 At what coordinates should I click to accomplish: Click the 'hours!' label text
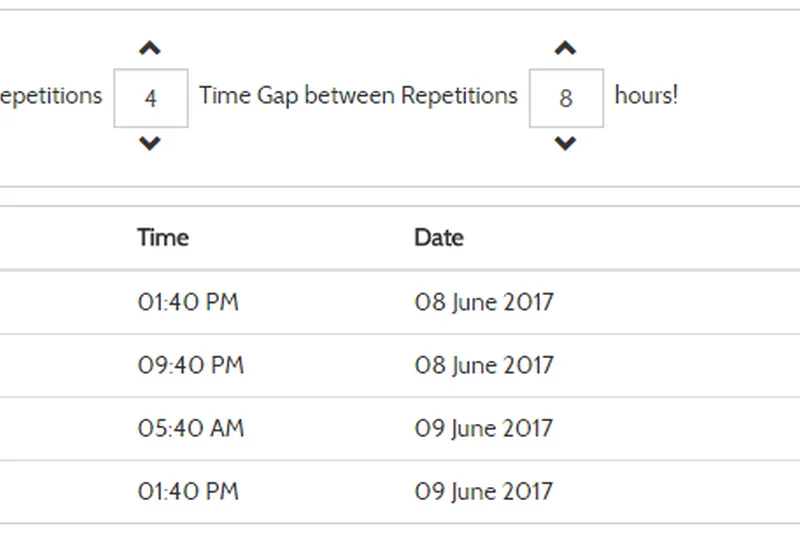point(646,96)
